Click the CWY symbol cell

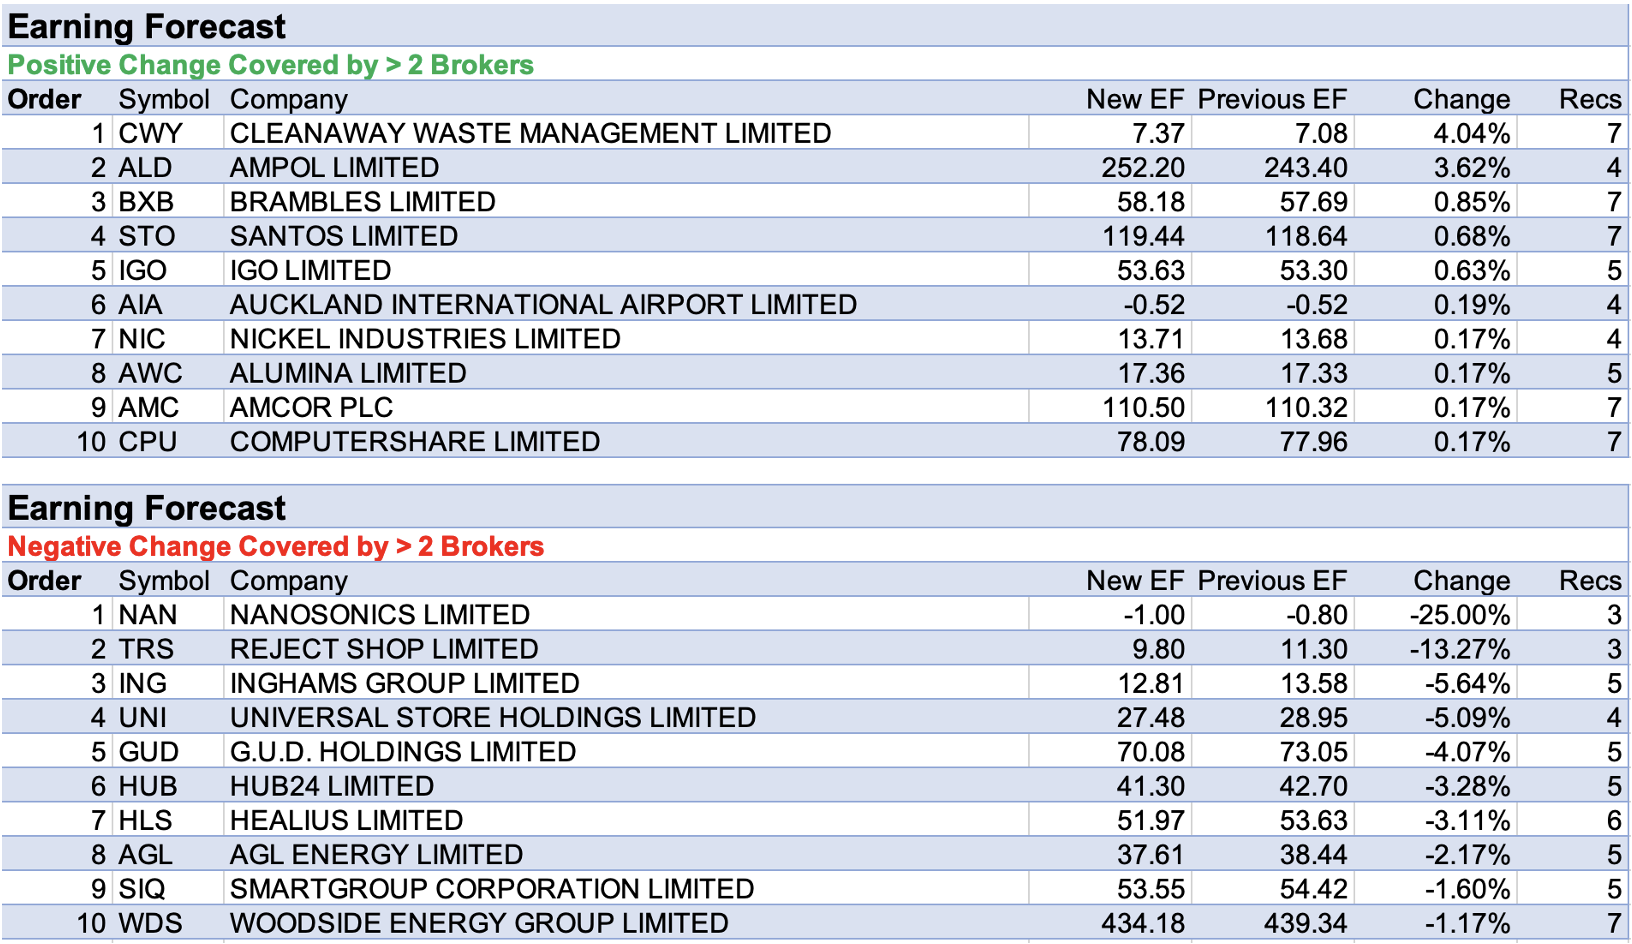click(x=151, y=133)
